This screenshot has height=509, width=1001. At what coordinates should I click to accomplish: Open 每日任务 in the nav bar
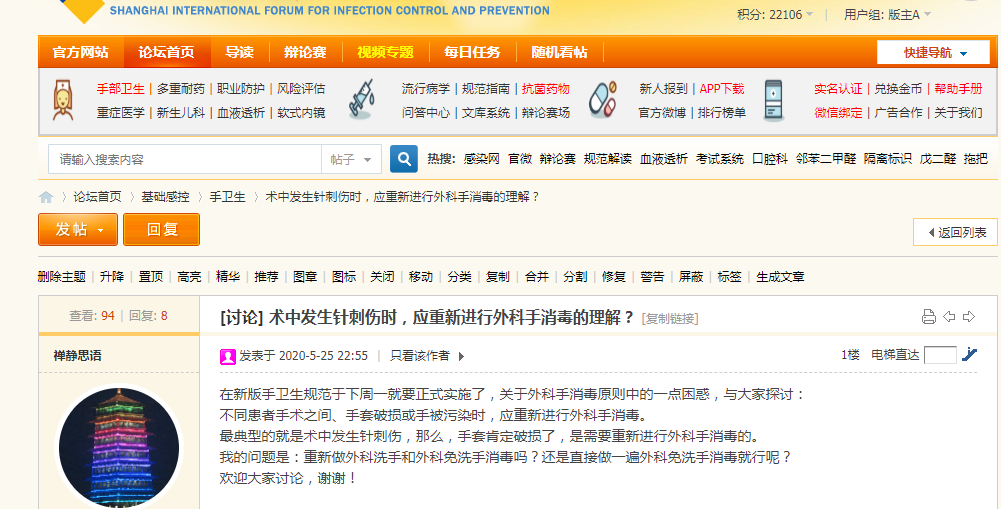pyautogui.click(x=472, y=52)
